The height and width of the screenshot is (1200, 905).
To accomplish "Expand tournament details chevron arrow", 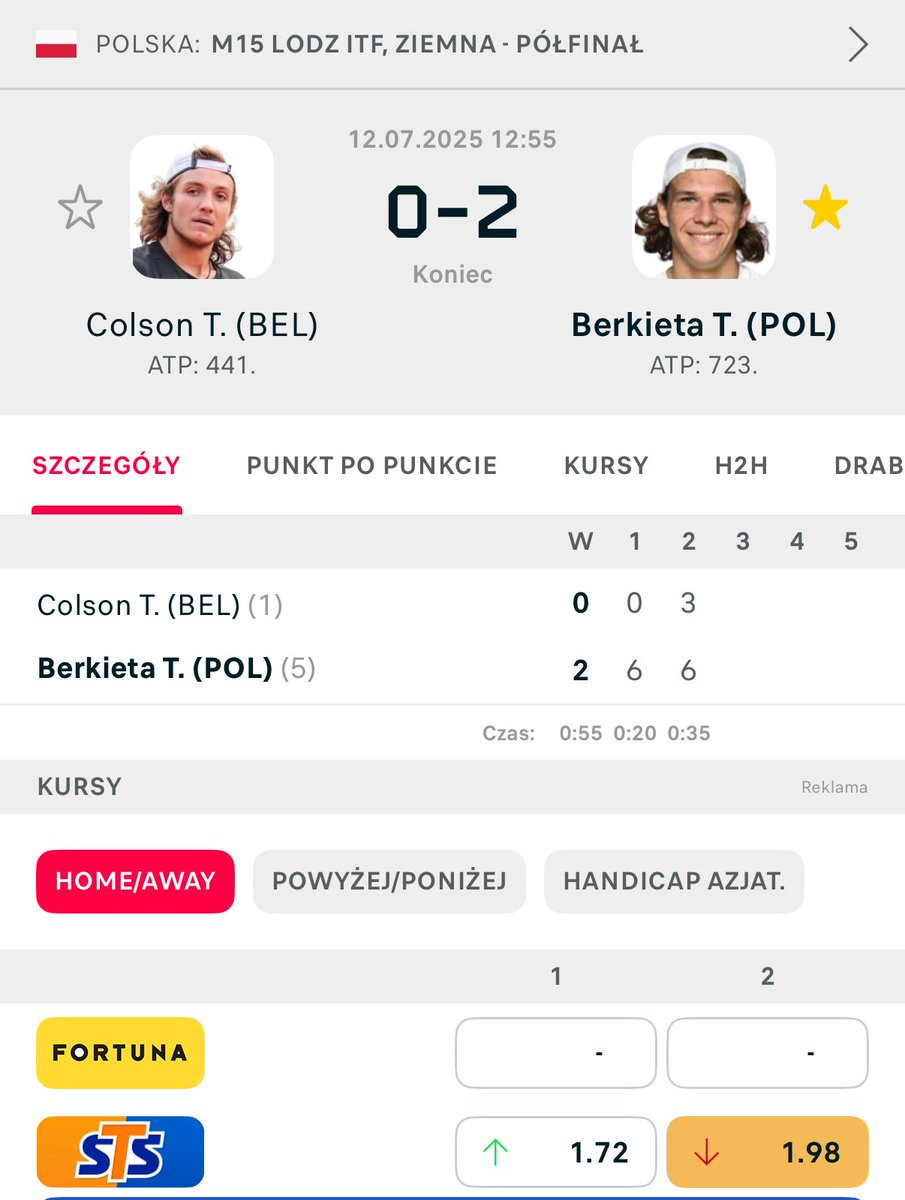I will tap(858, 45).
